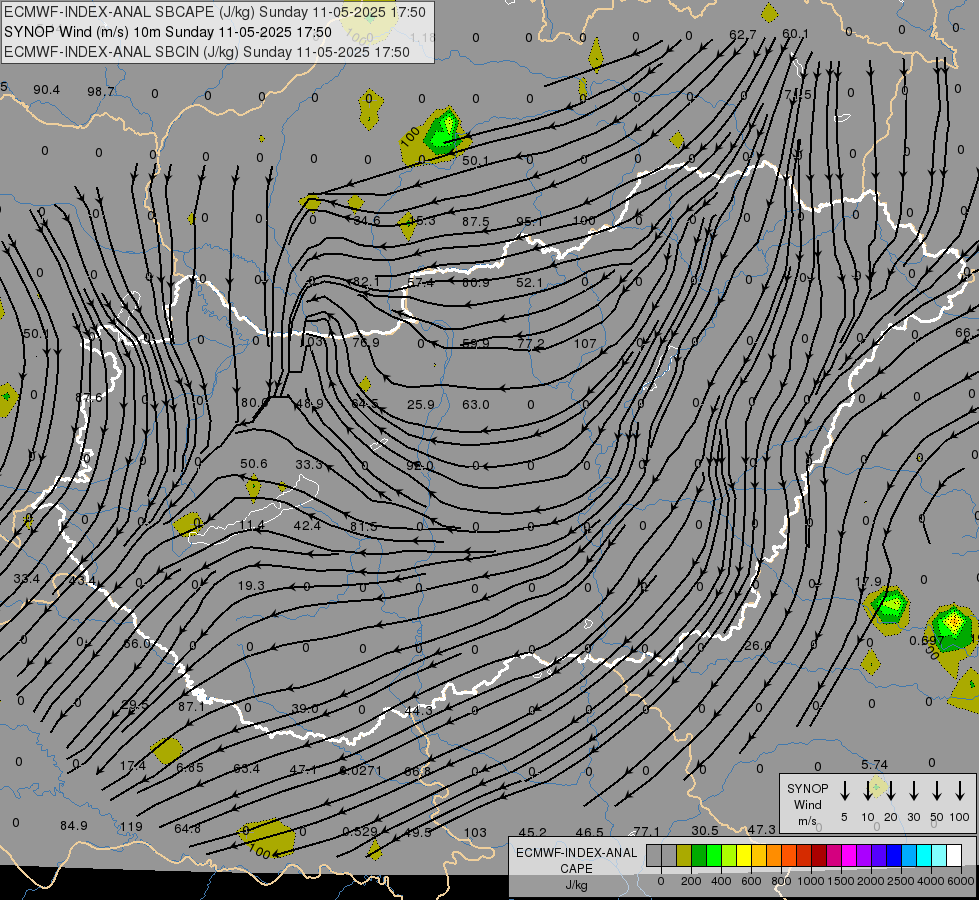979x900 pixels.
Task: Click the 42.4 map value
Action: tap(307, 525)
